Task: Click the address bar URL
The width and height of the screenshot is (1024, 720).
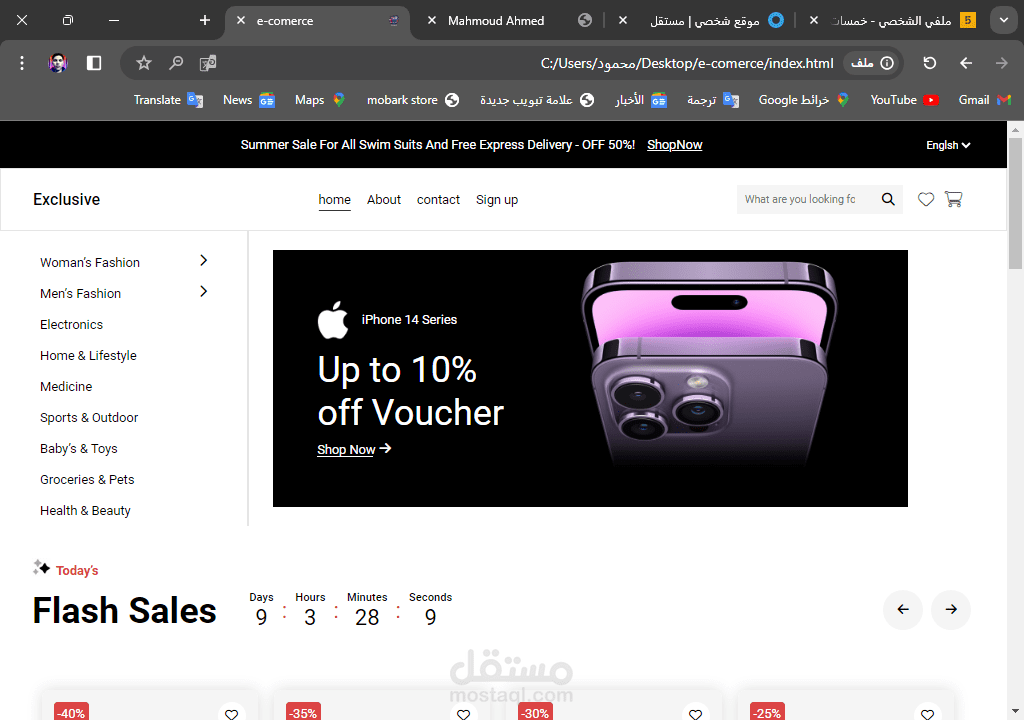Action: [x=687, y=63]
